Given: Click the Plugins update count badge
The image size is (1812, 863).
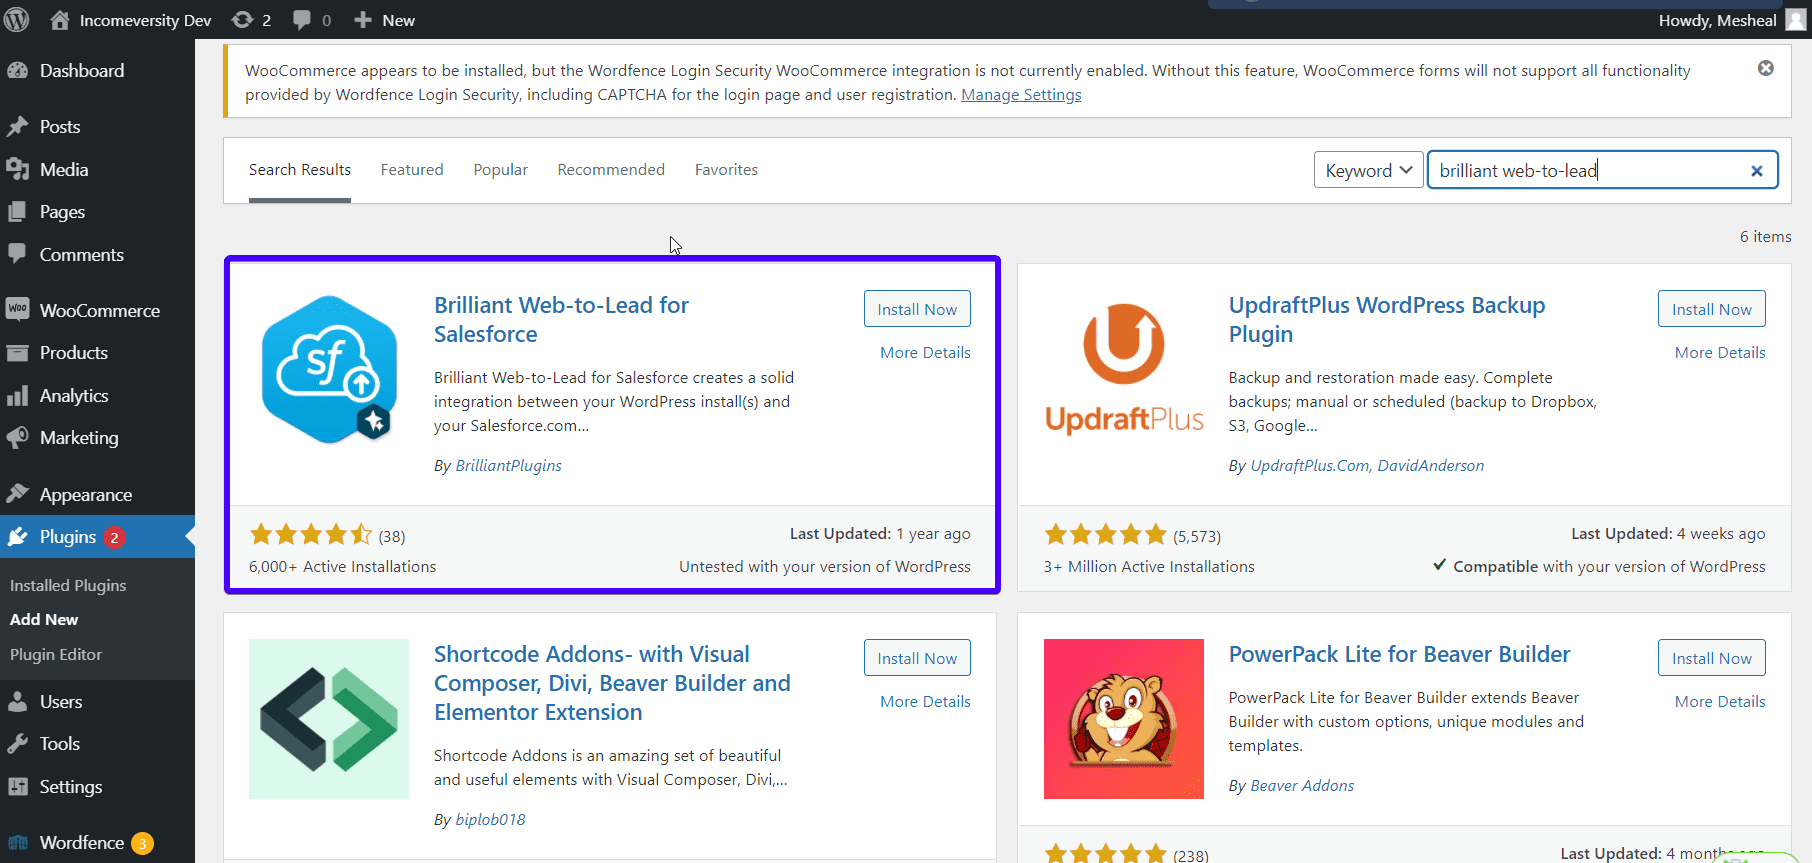Looking at the screenshot, I should 114,538.
